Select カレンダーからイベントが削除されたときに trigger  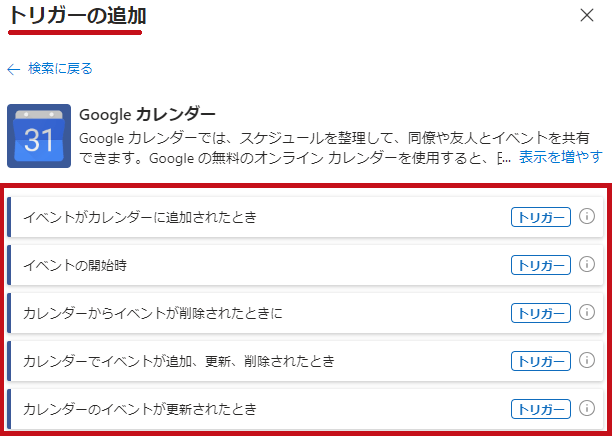[x=305, y=313]
